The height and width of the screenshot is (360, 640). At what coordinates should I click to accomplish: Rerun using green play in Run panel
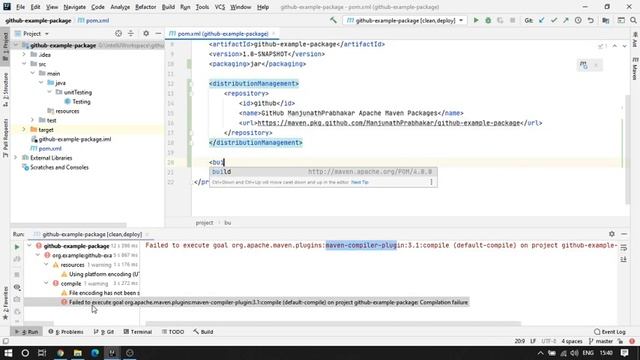(17, 247)
